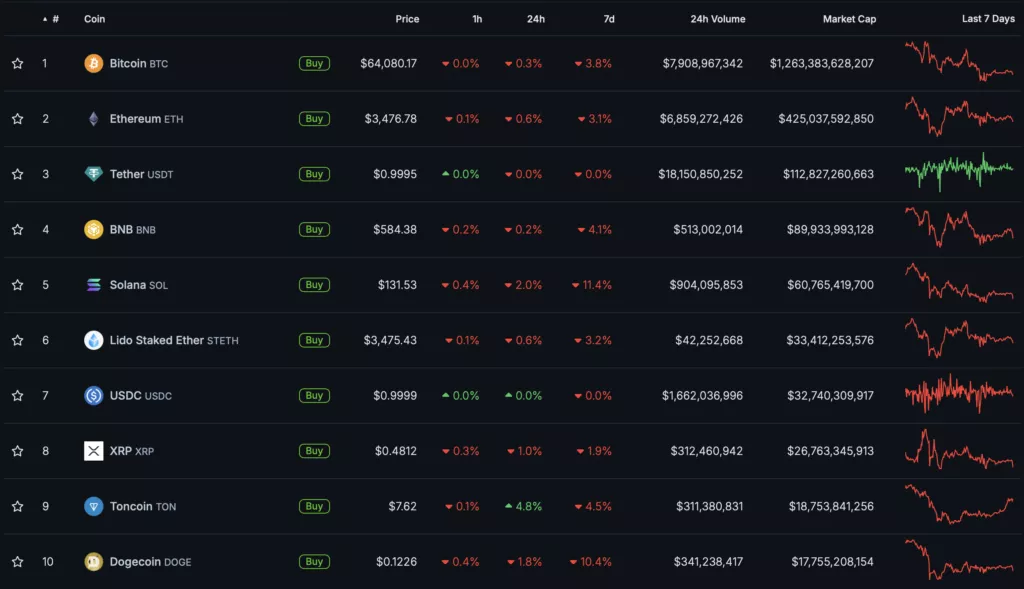Click the Tether coin logo
This screenshot has height=589, width=1024.
(93, 174)
